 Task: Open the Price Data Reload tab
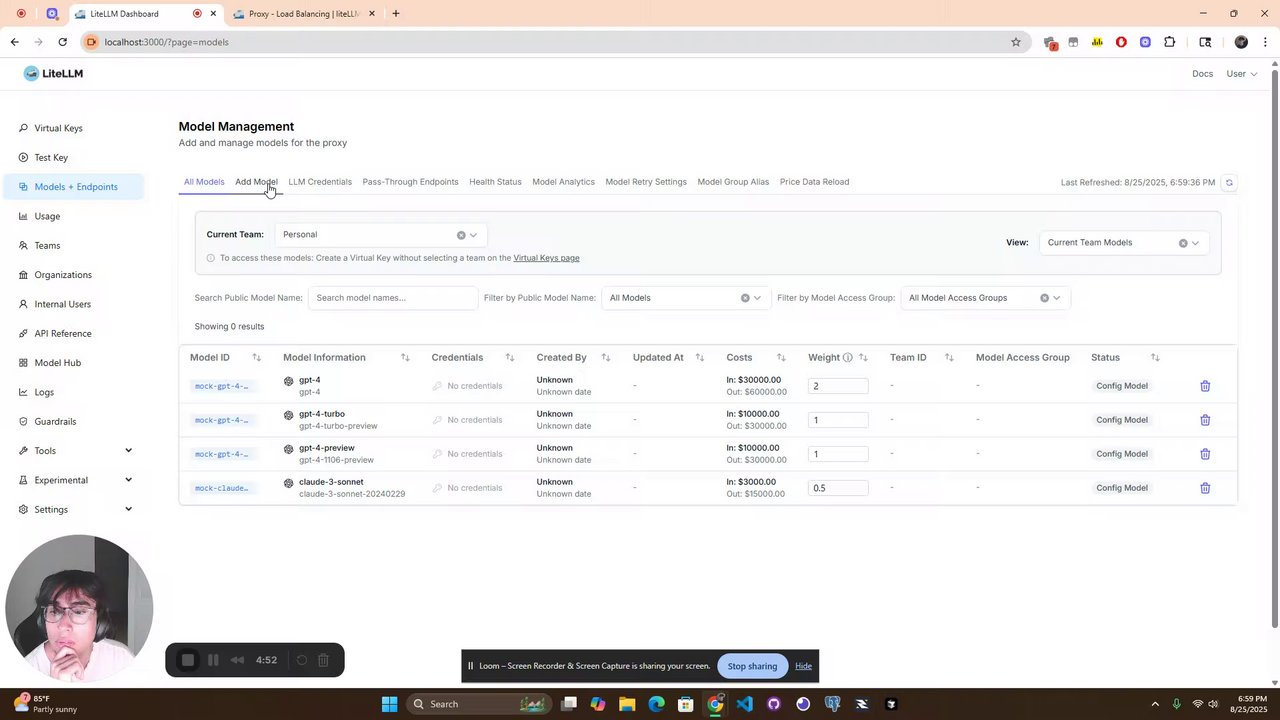tap(814, 182)
